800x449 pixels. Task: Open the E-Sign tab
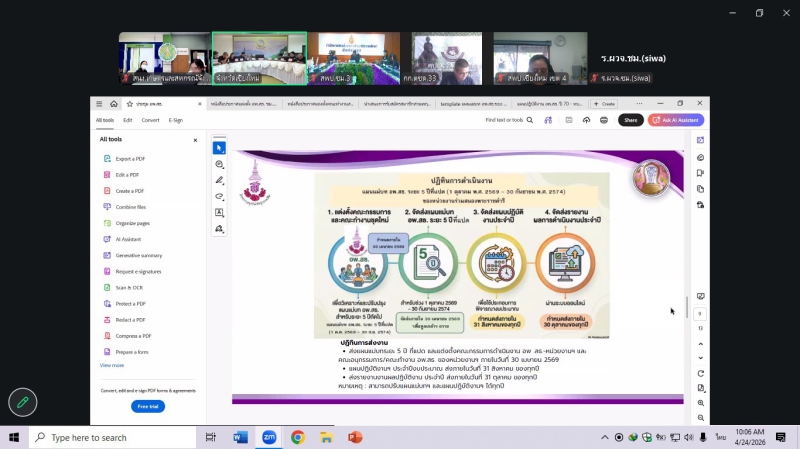pos(176,120)
